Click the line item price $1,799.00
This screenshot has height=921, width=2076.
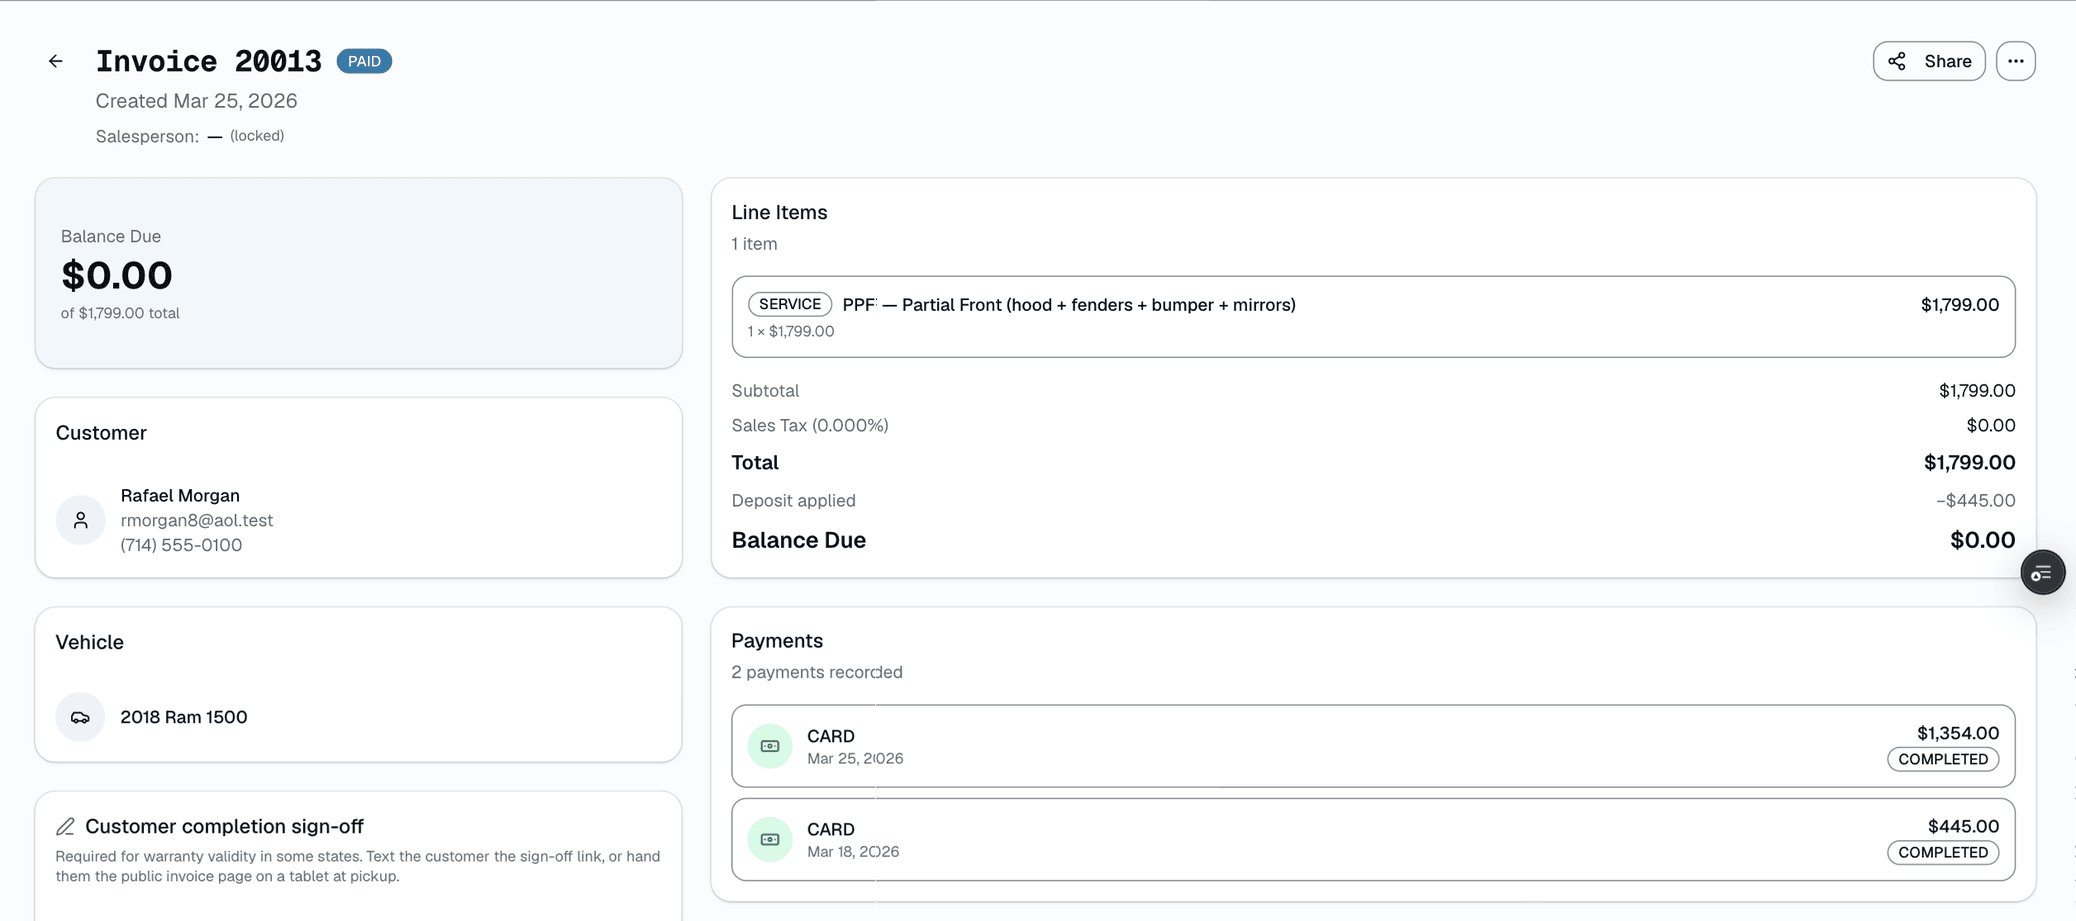(1960, 305)
